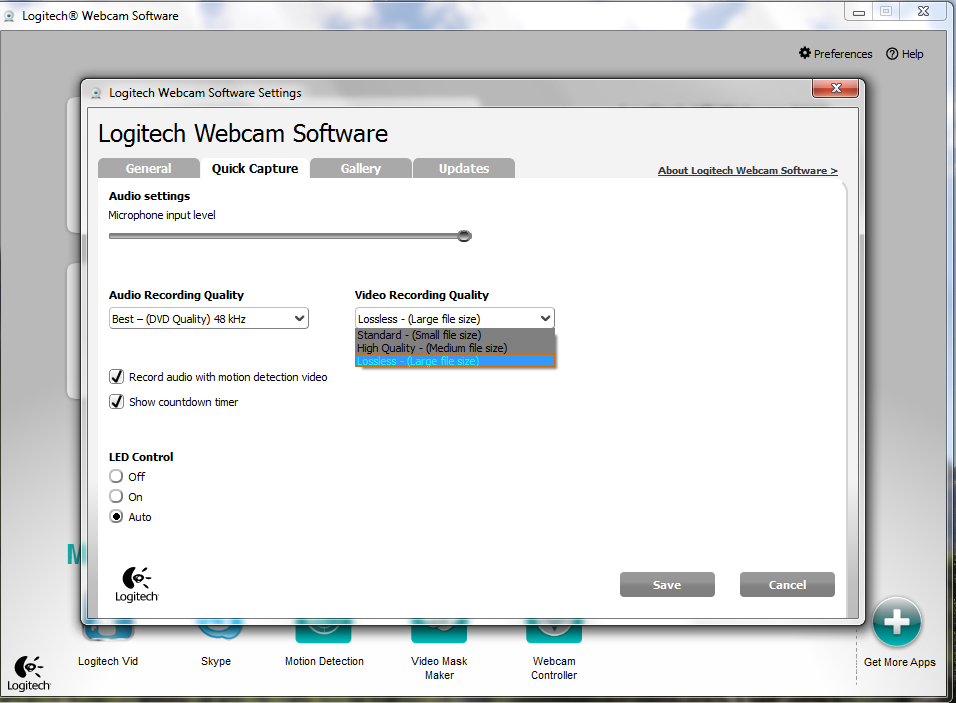Click the Microphone input level slider handle
This screenshot has height=703, width=956.
464,236
